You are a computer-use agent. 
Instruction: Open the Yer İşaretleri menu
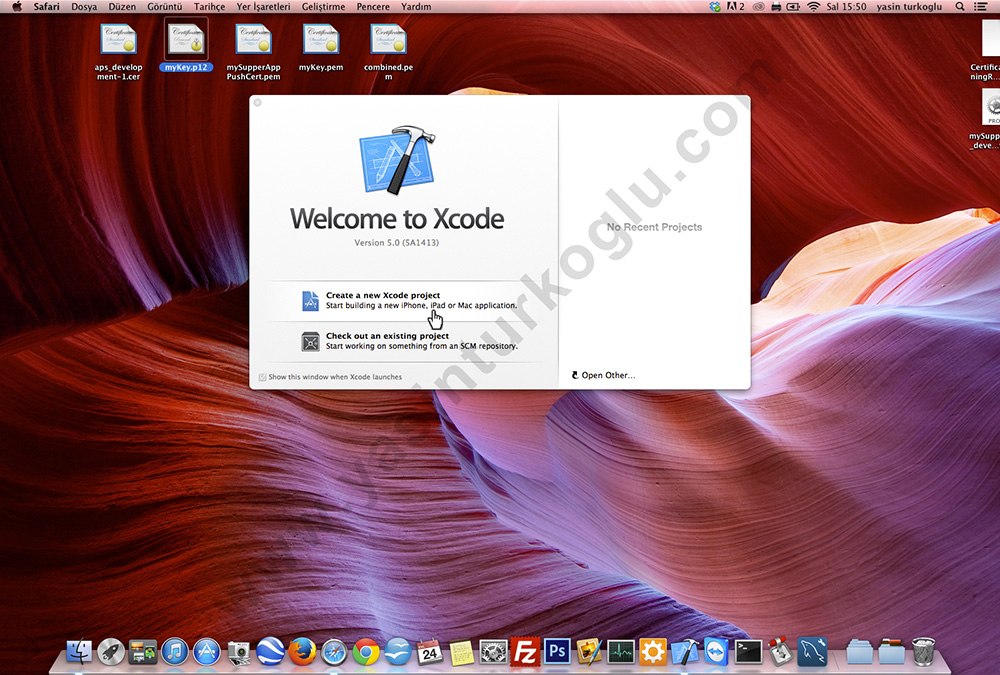point(263,6)
